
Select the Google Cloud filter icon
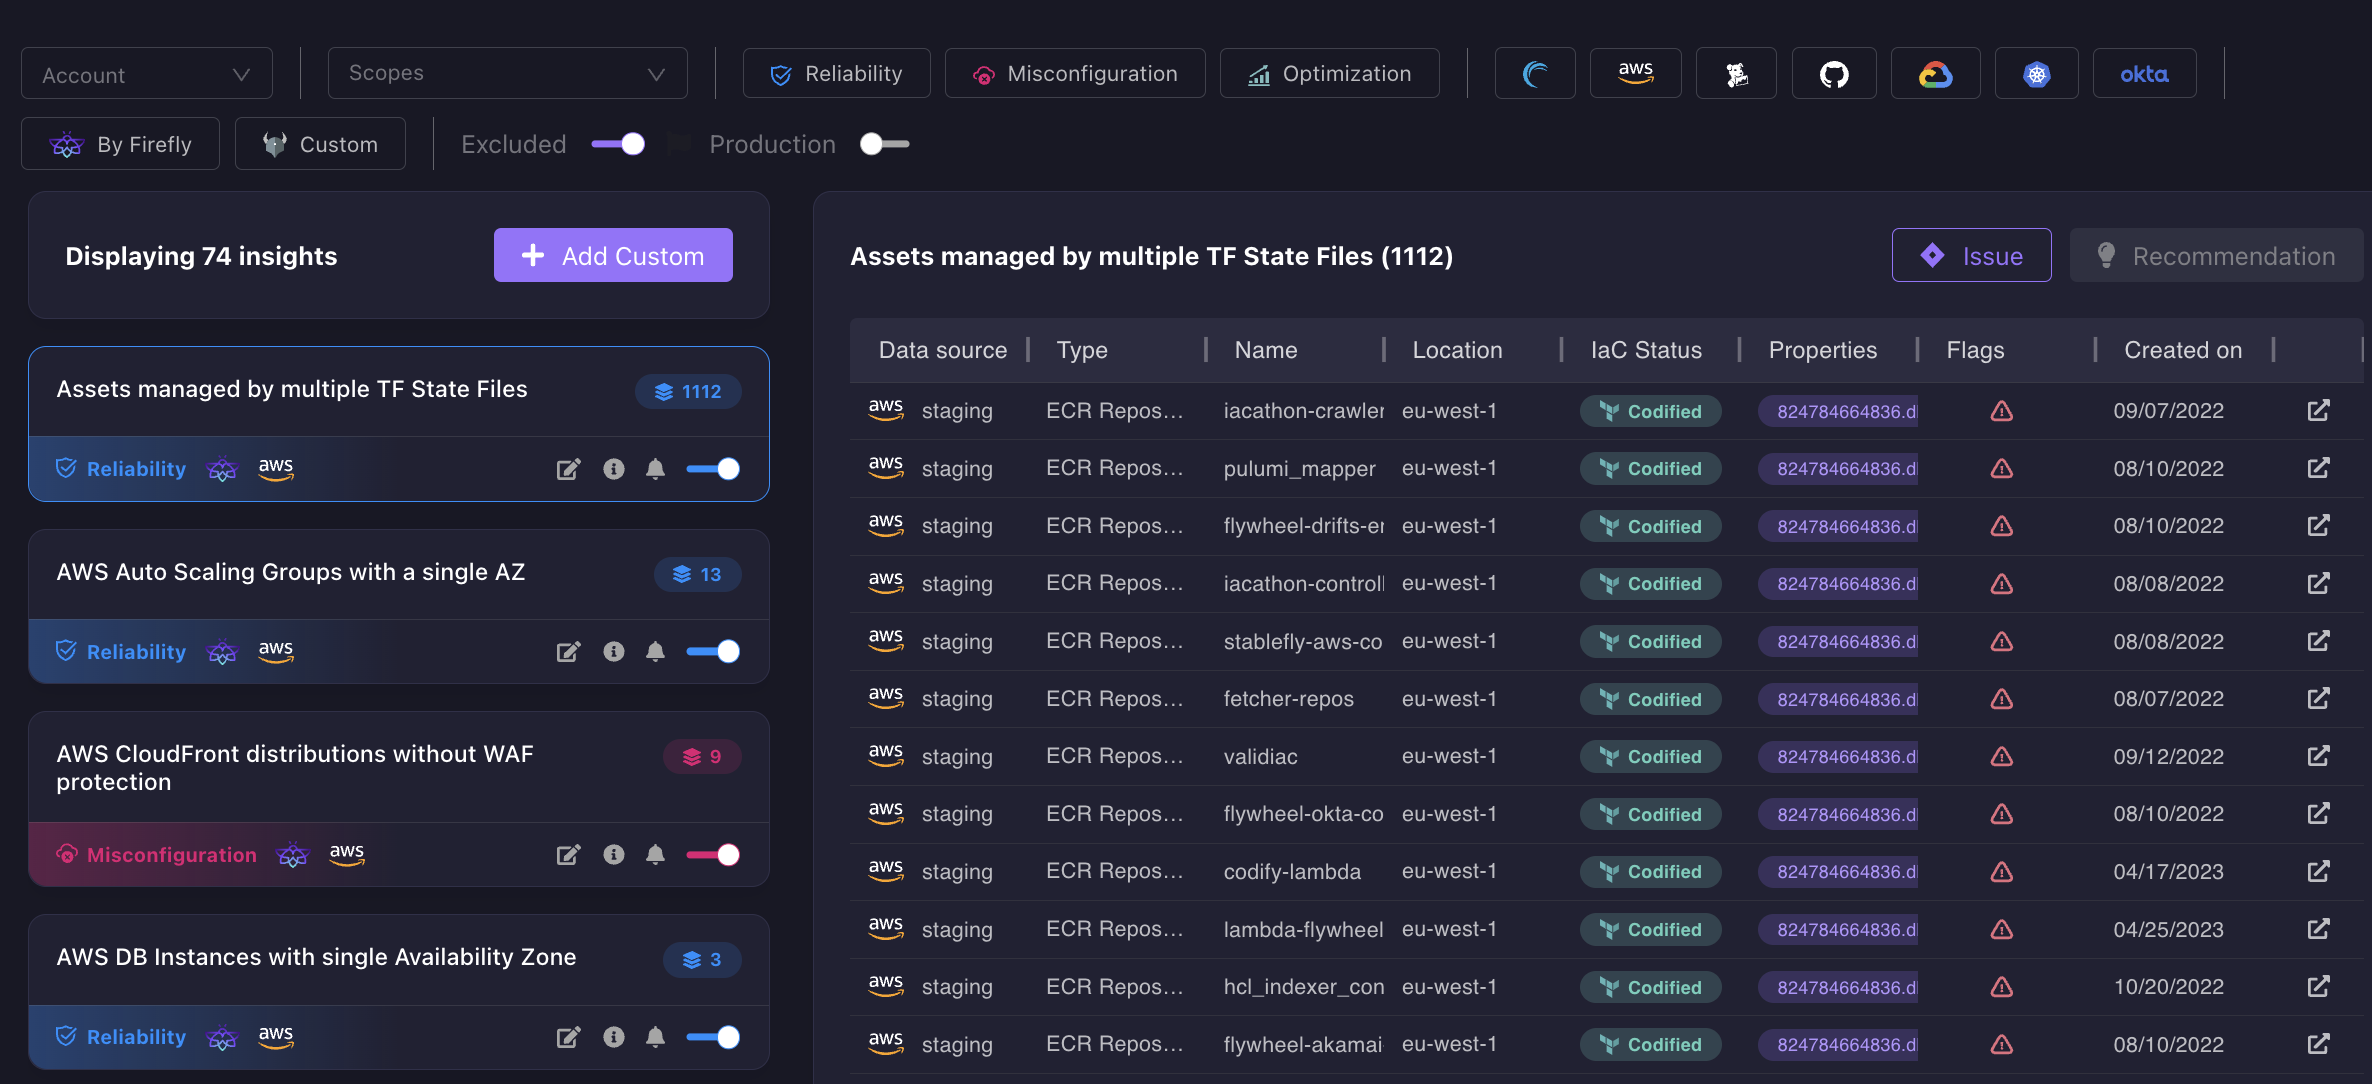coord(1934,72)
